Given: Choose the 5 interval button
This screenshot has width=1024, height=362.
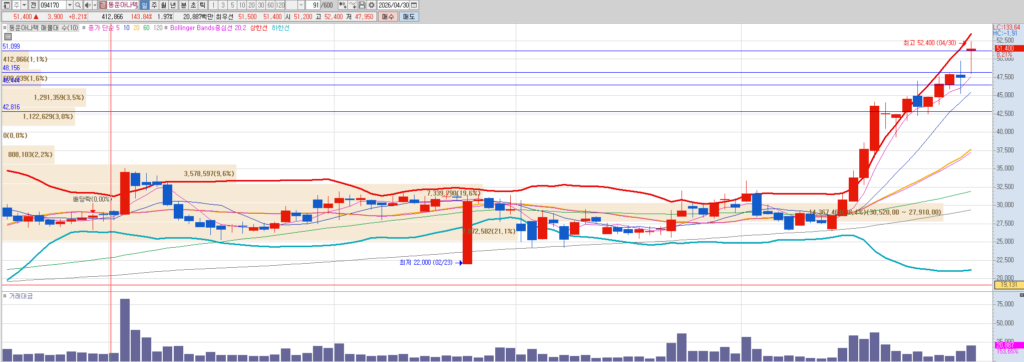Looking at the screenshot, I should [232, 5].
